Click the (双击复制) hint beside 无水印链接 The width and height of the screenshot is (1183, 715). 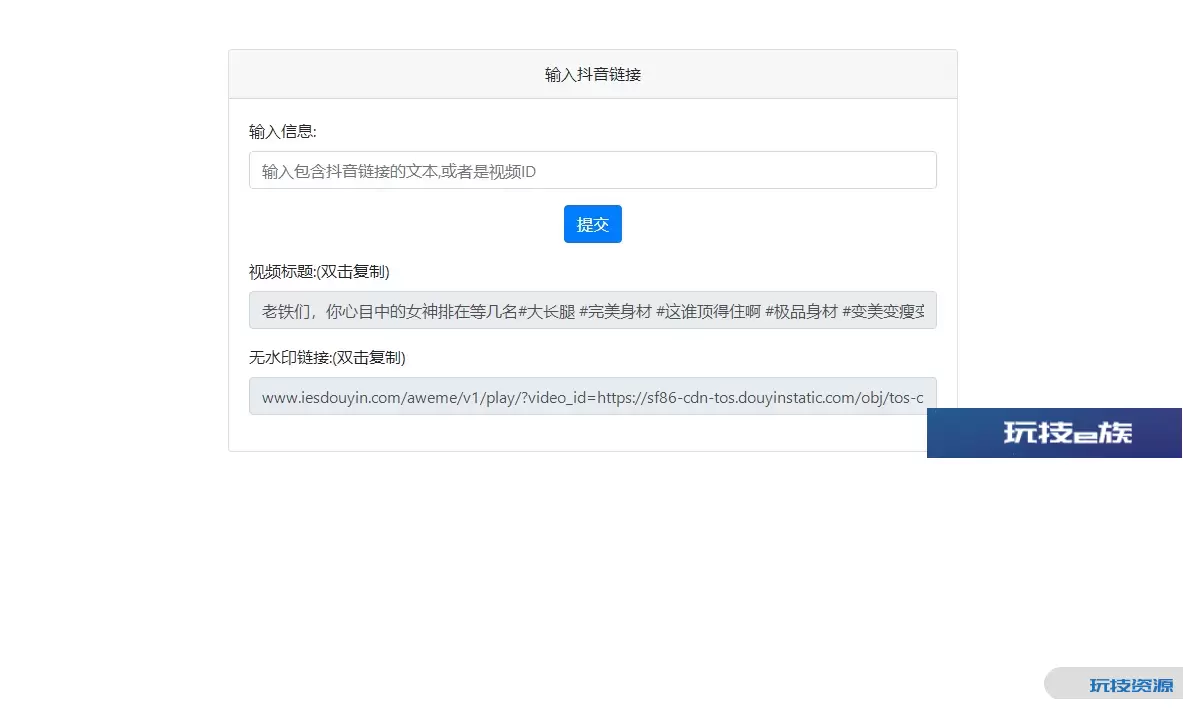point(369,358)
